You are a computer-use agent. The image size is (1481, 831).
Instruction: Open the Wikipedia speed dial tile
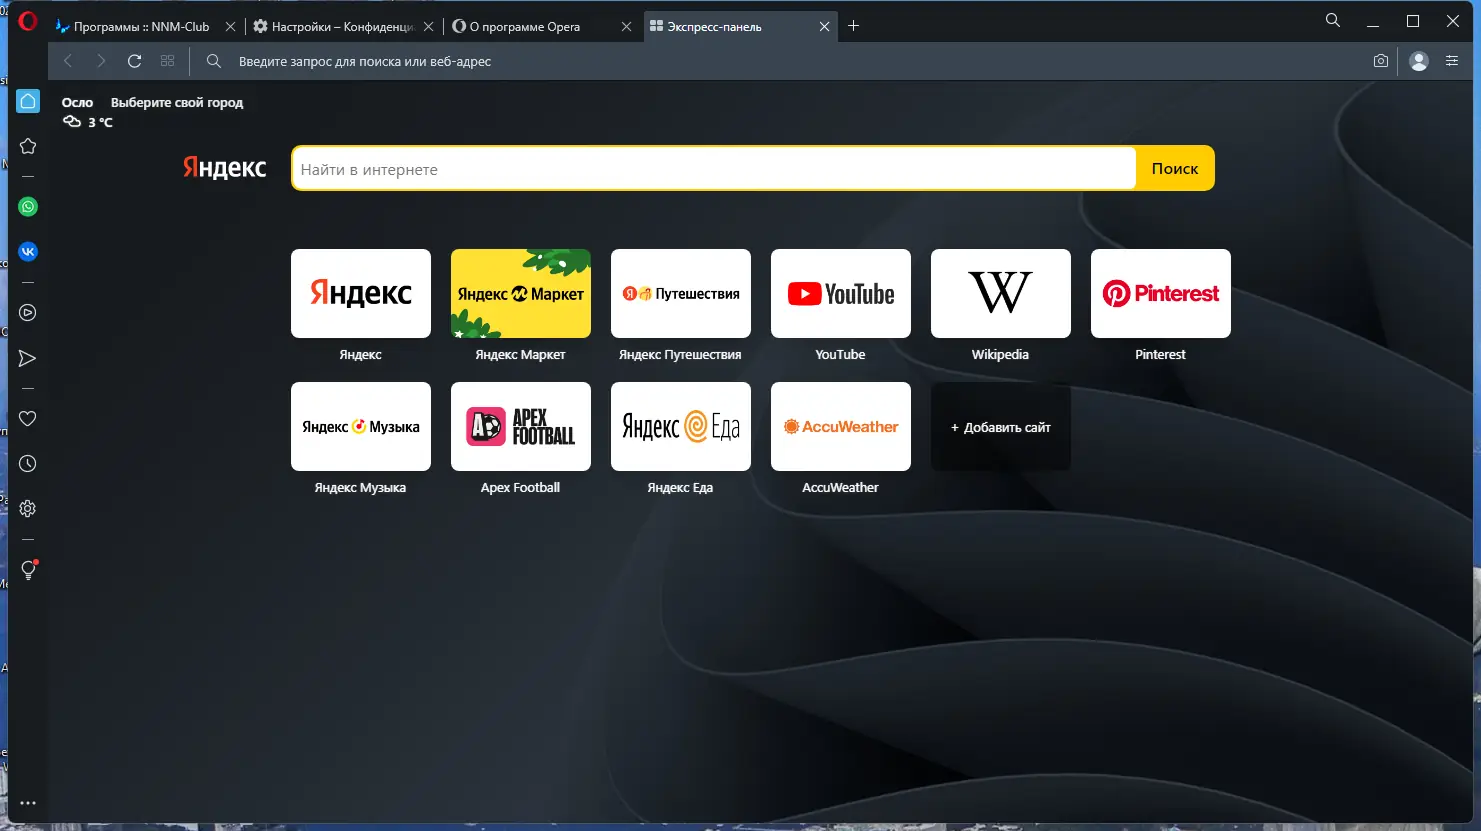(1001, 293)
